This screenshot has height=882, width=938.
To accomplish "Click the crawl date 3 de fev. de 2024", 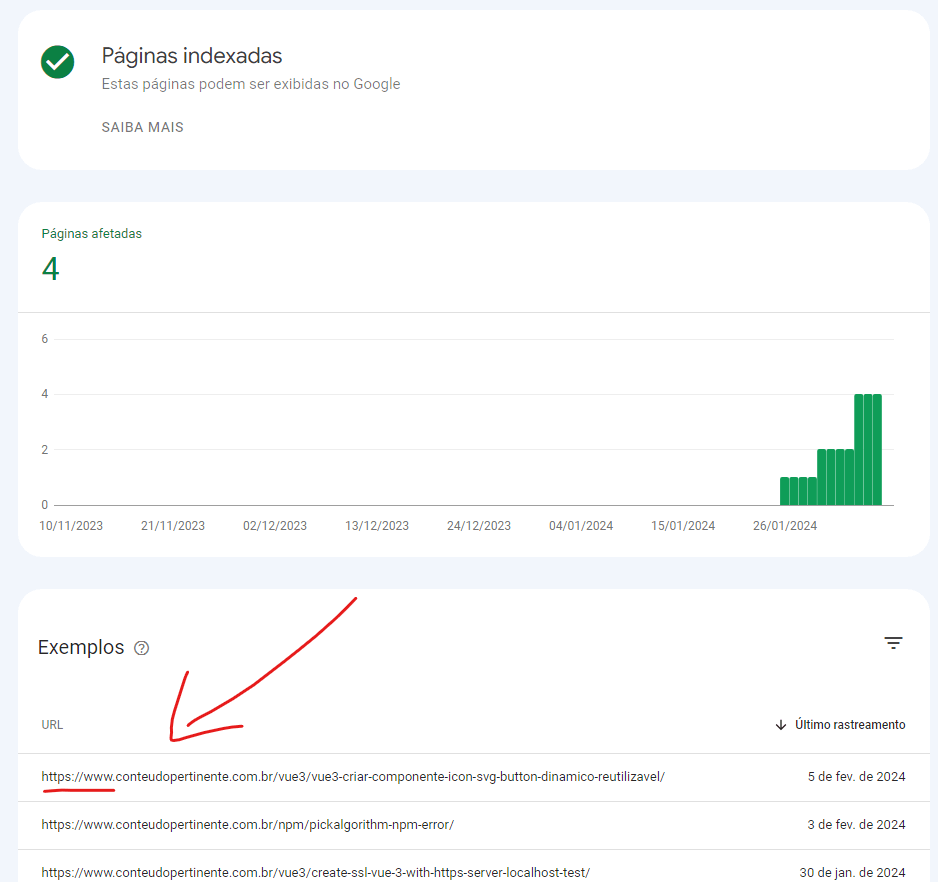I will point(855,825).
